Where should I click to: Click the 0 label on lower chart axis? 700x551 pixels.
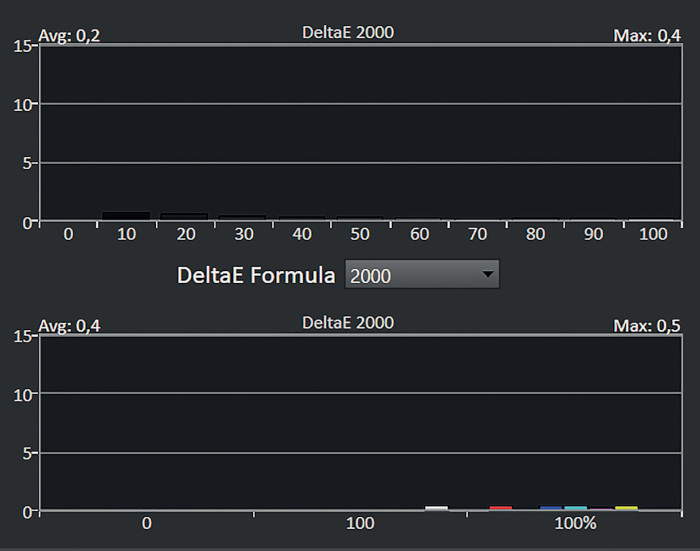[x=146, y=524]
